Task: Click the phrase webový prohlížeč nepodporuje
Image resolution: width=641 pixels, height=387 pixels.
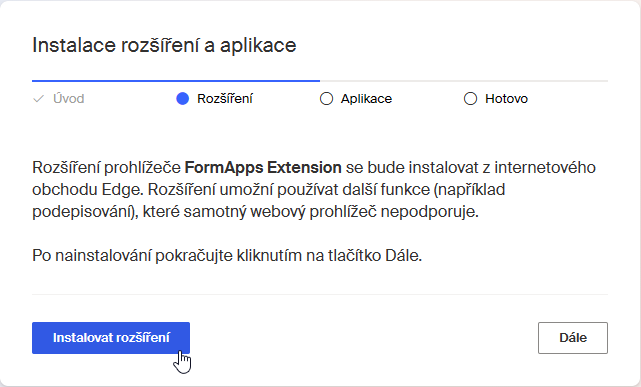Action: [364, 212]
